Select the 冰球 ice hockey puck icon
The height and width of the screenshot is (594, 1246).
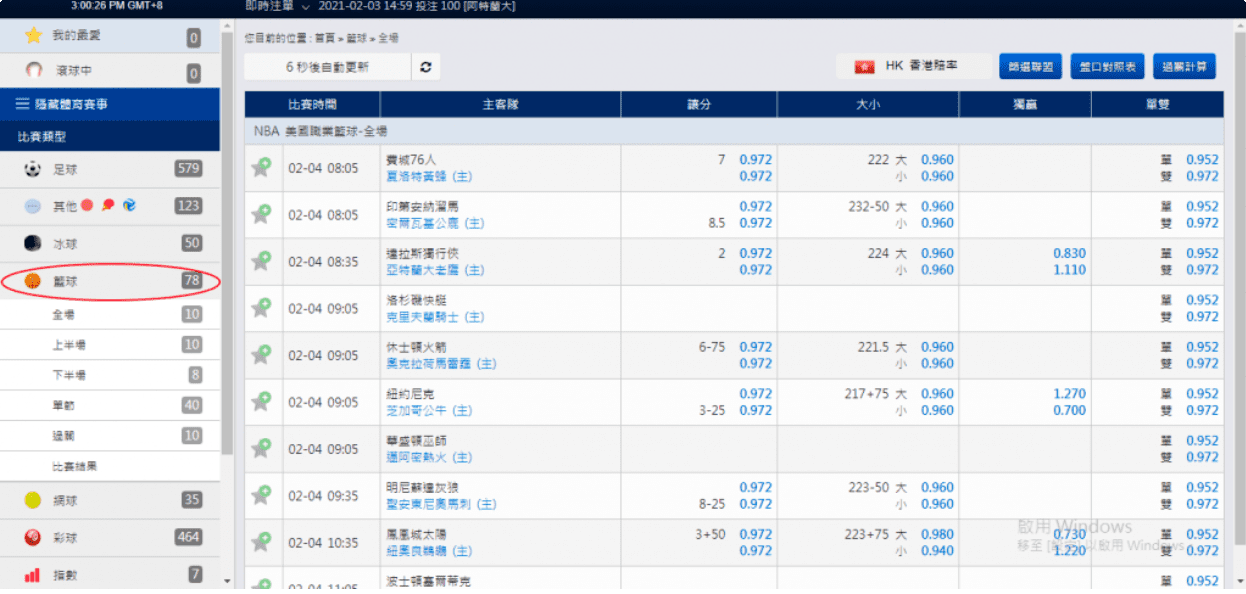tap(33, 244)
